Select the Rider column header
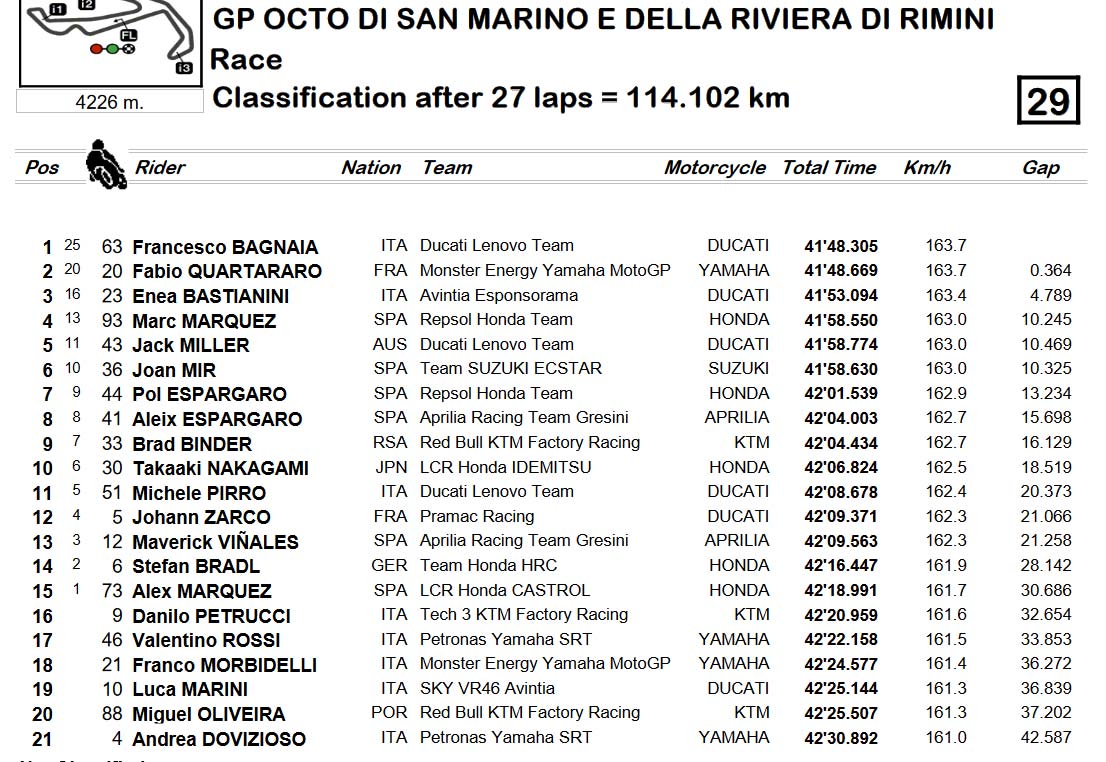The image size is (1106, 762). tap(160, 167)
